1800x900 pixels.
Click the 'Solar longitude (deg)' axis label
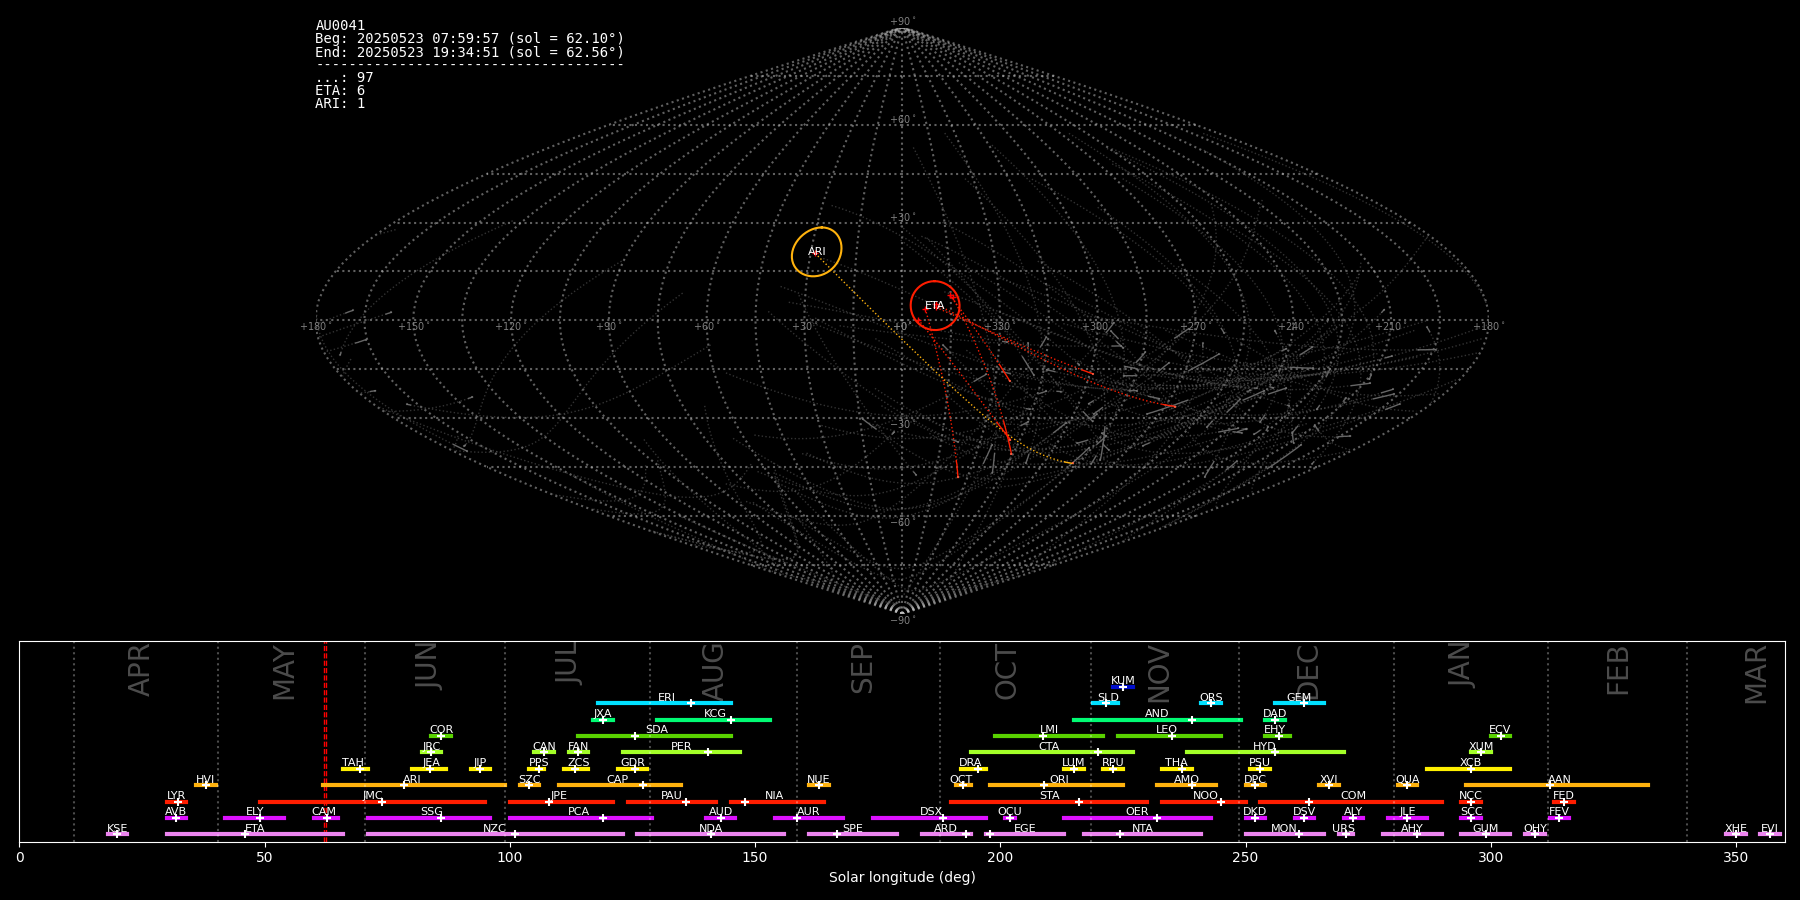[x=902, y=878]
